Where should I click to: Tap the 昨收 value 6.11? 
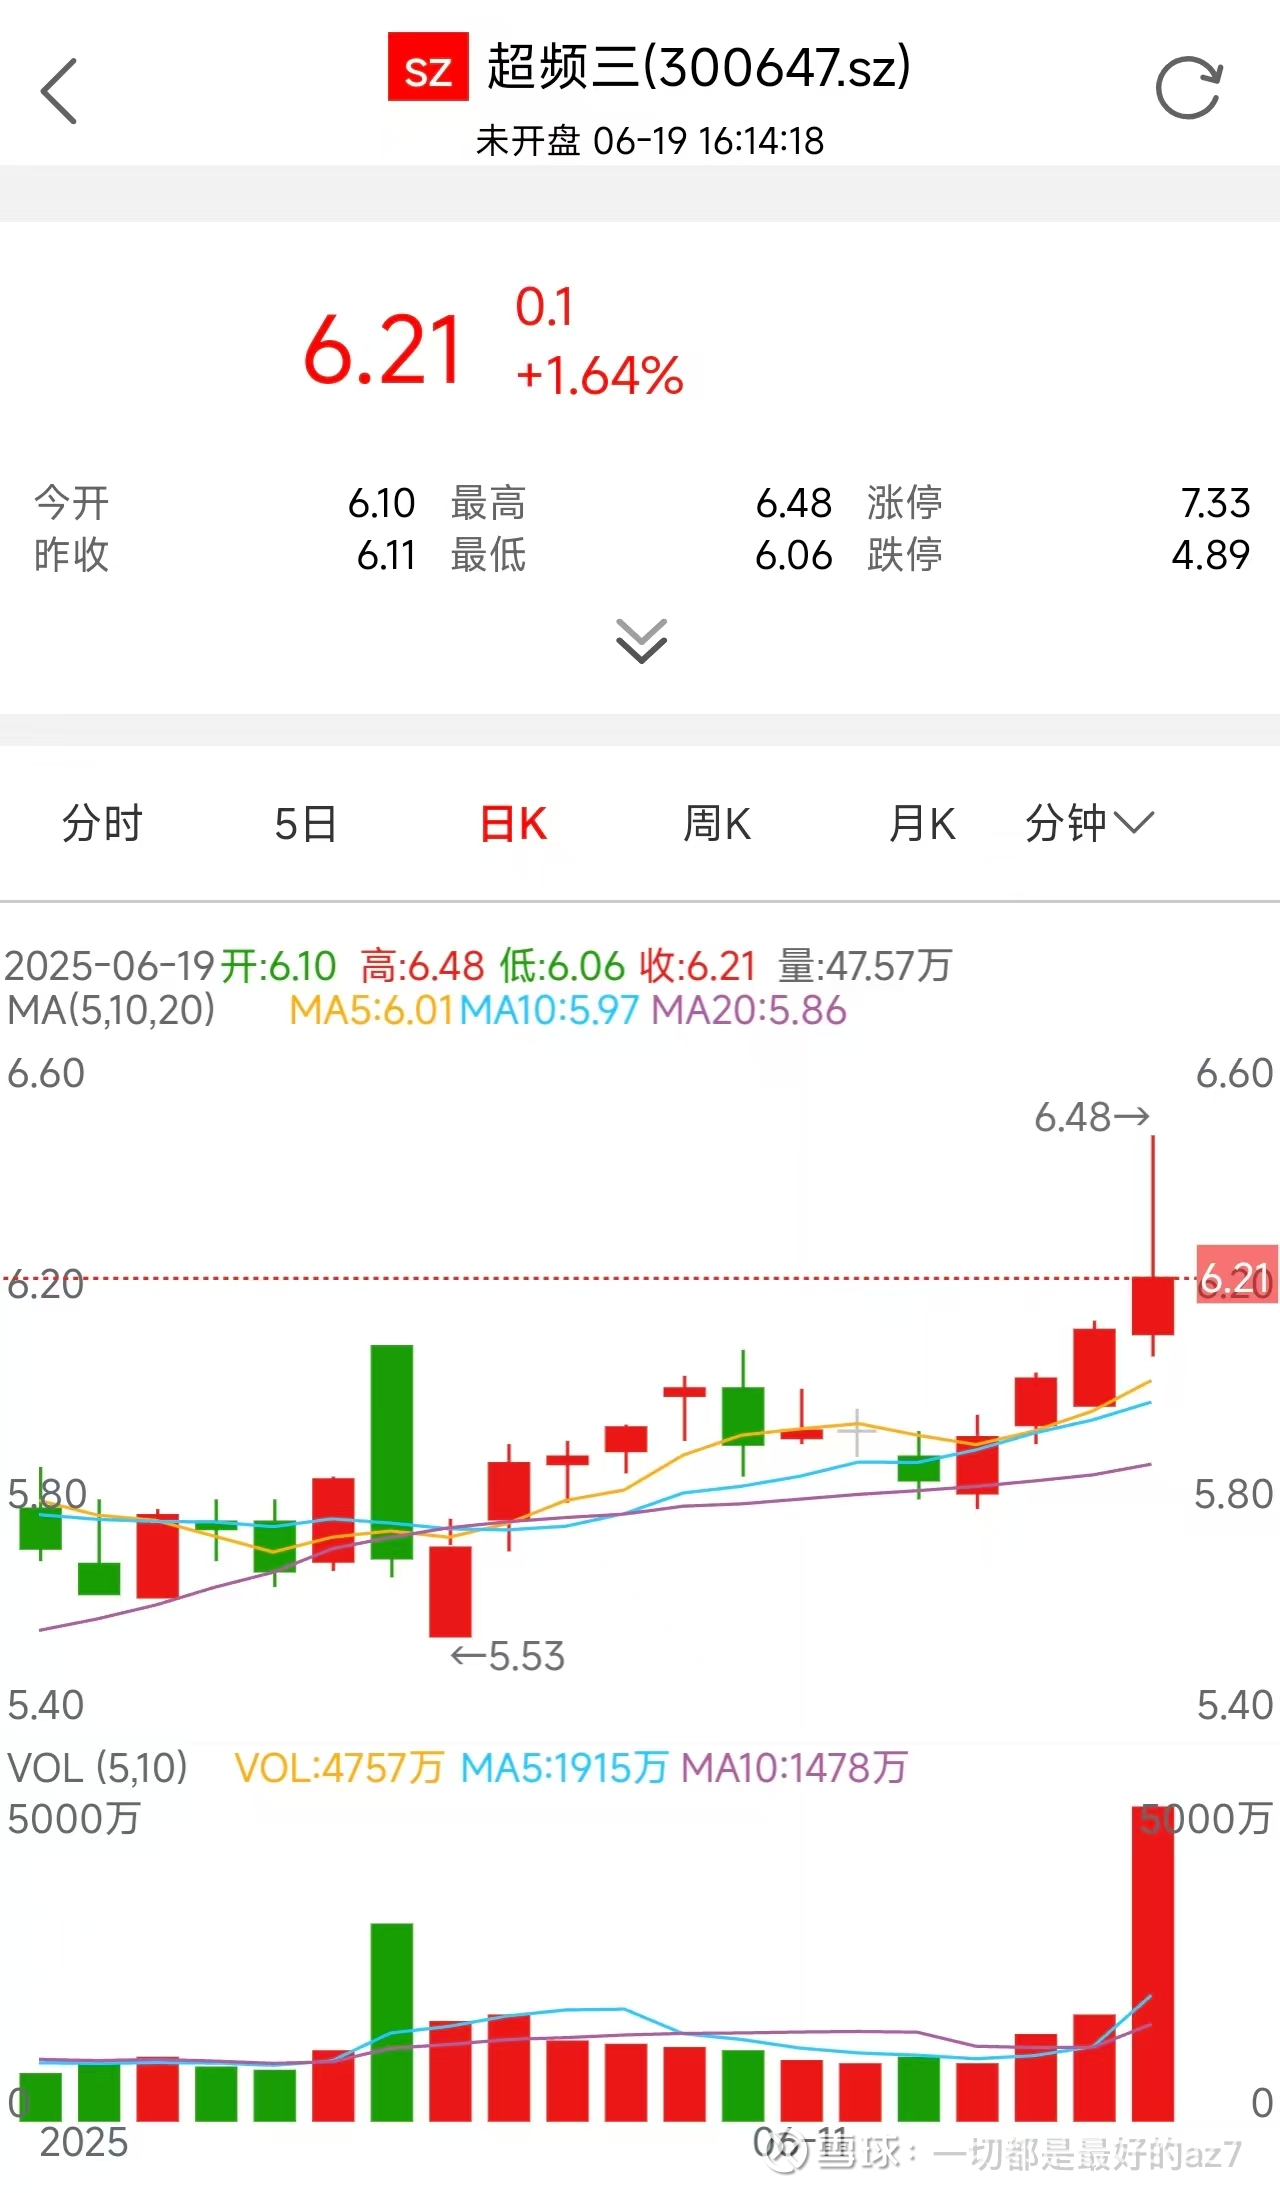point(386,555)
